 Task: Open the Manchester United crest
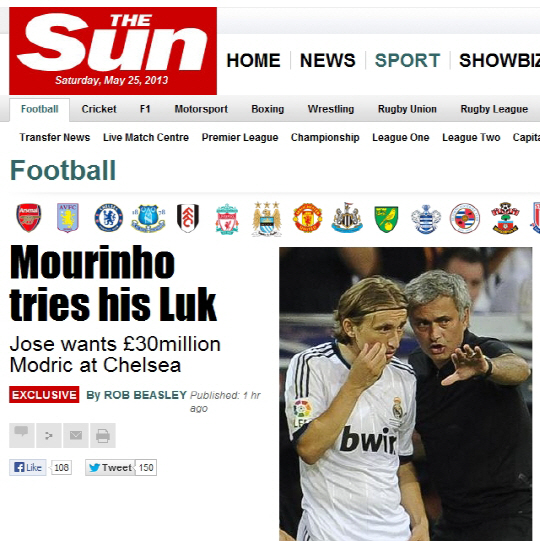point(307,218)
